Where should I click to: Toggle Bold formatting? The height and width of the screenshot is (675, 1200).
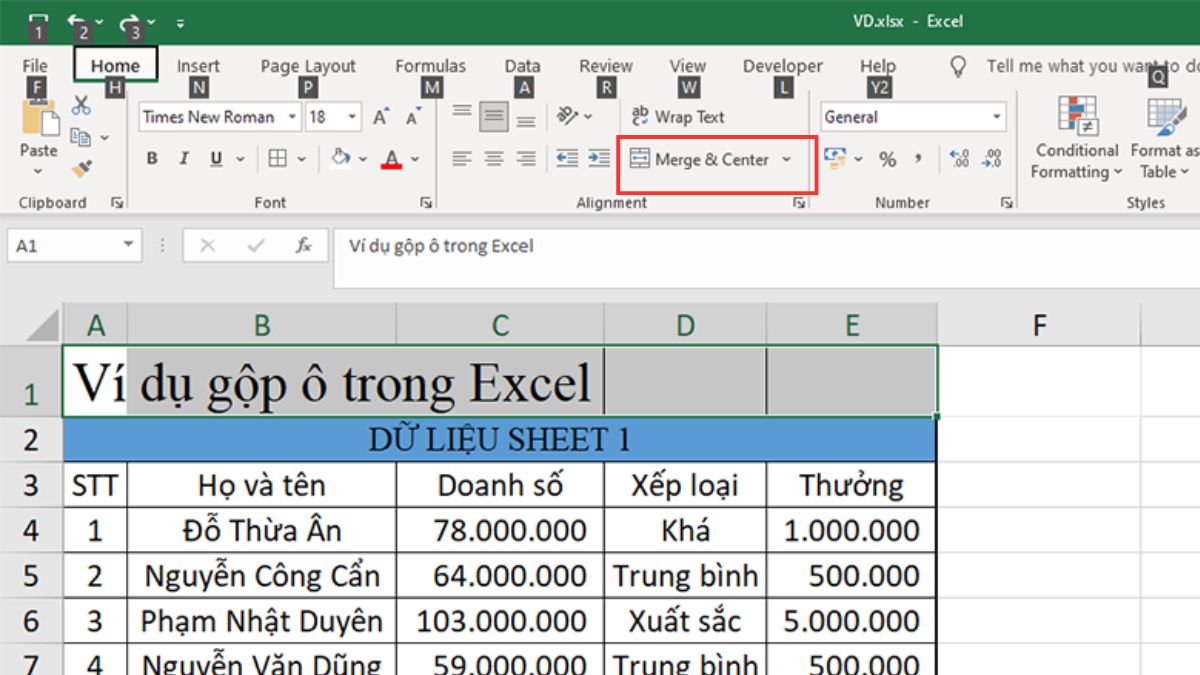point(152,158)
